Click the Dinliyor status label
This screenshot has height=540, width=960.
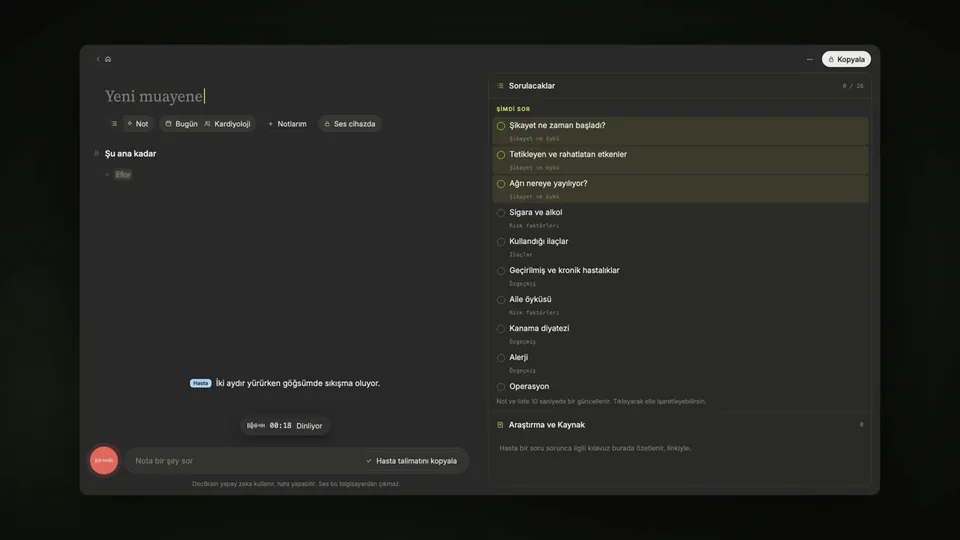click(x=309, y=426)
